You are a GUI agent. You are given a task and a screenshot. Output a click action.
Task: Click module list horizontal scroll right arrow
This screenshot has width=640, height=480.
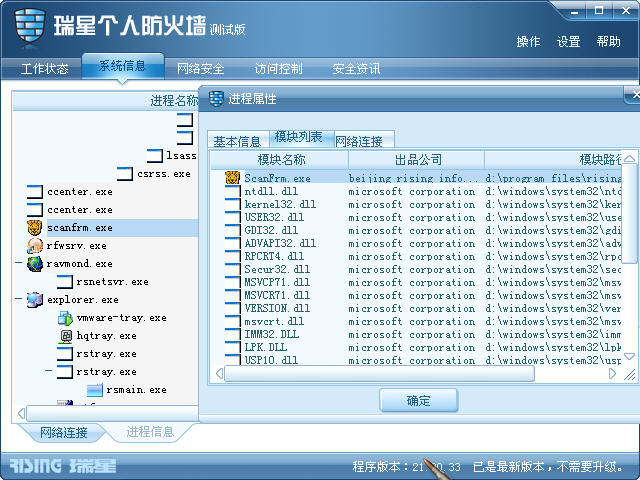point(612,373)
